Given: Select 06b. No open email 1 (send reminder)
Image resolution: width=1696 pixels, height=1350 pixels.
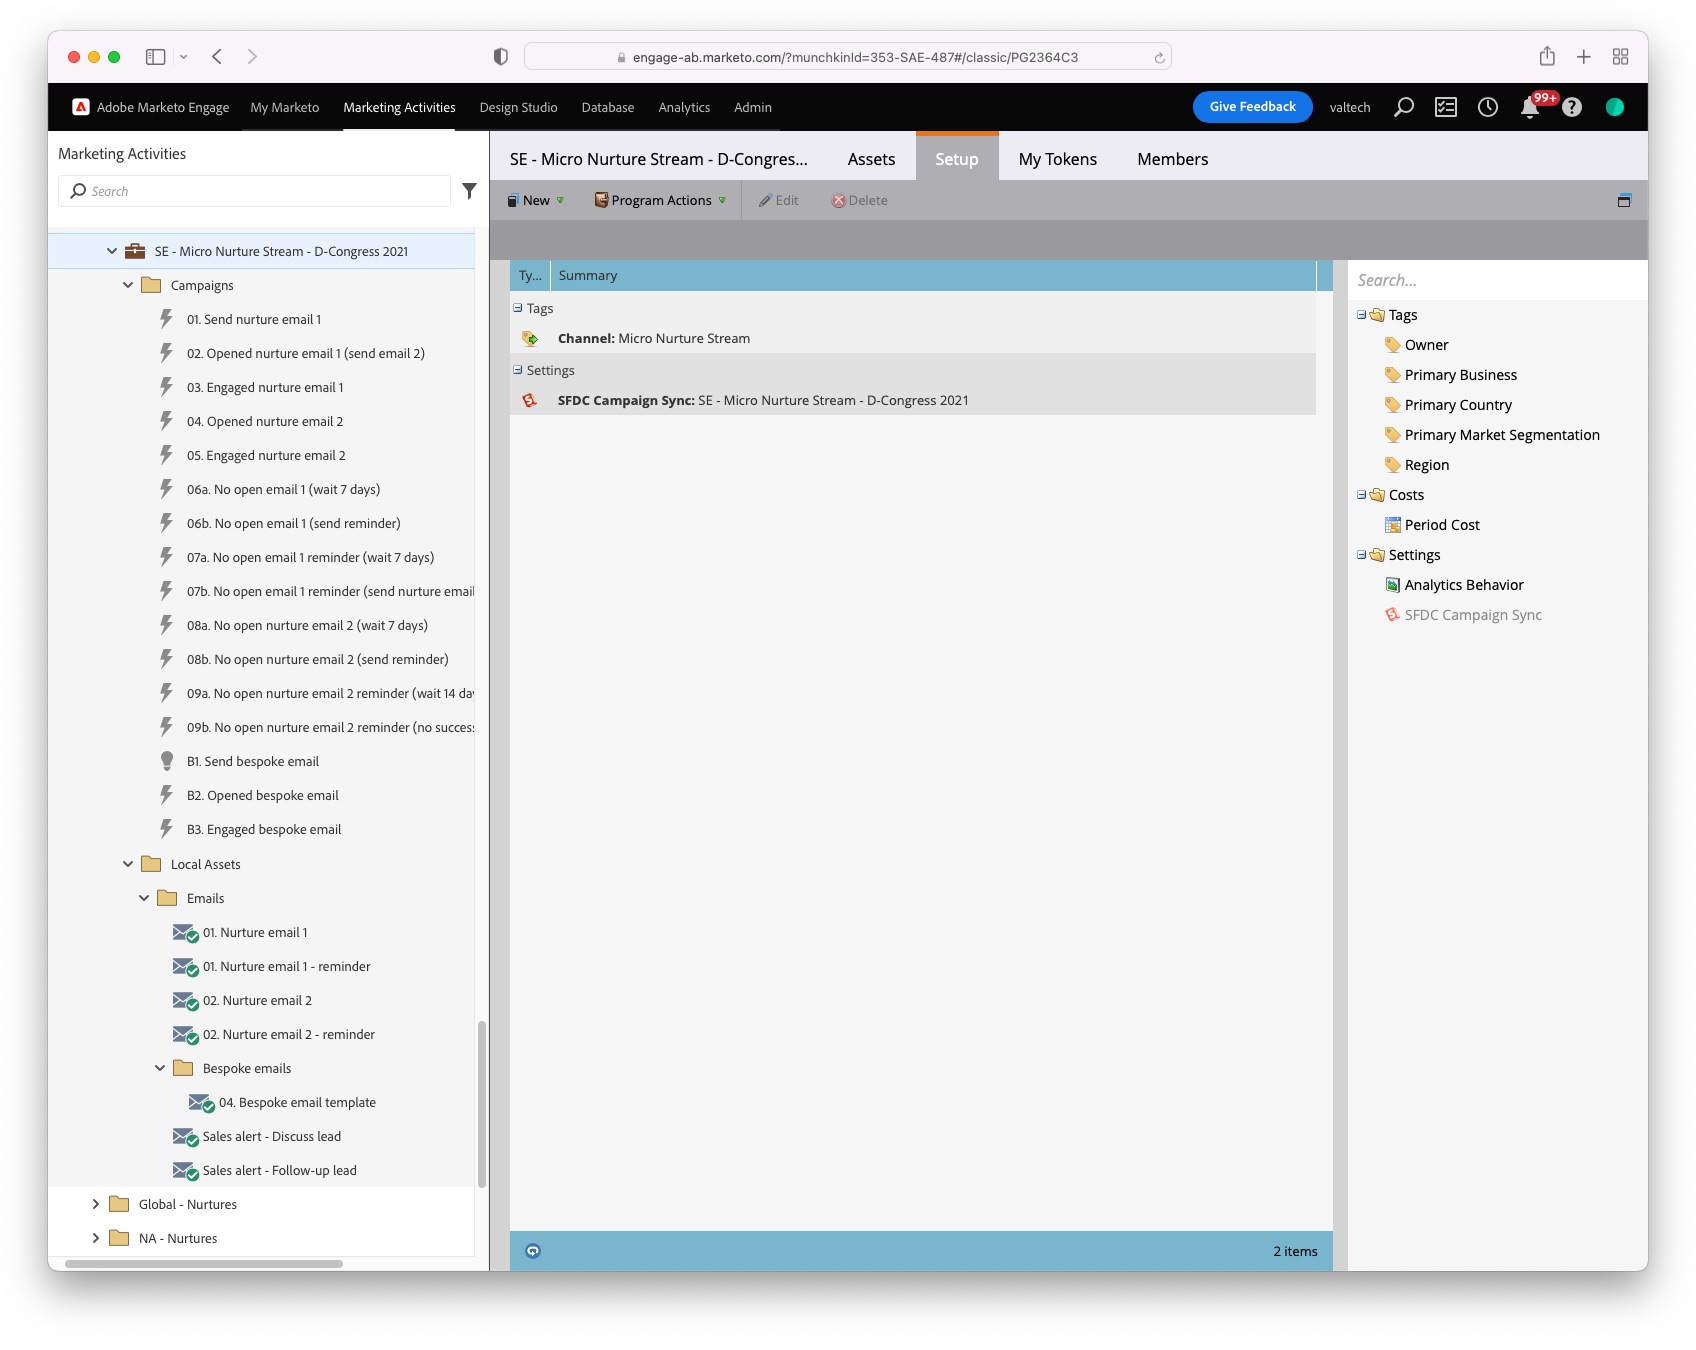Looking at the screenshot, I should click(x=294, y=523).
